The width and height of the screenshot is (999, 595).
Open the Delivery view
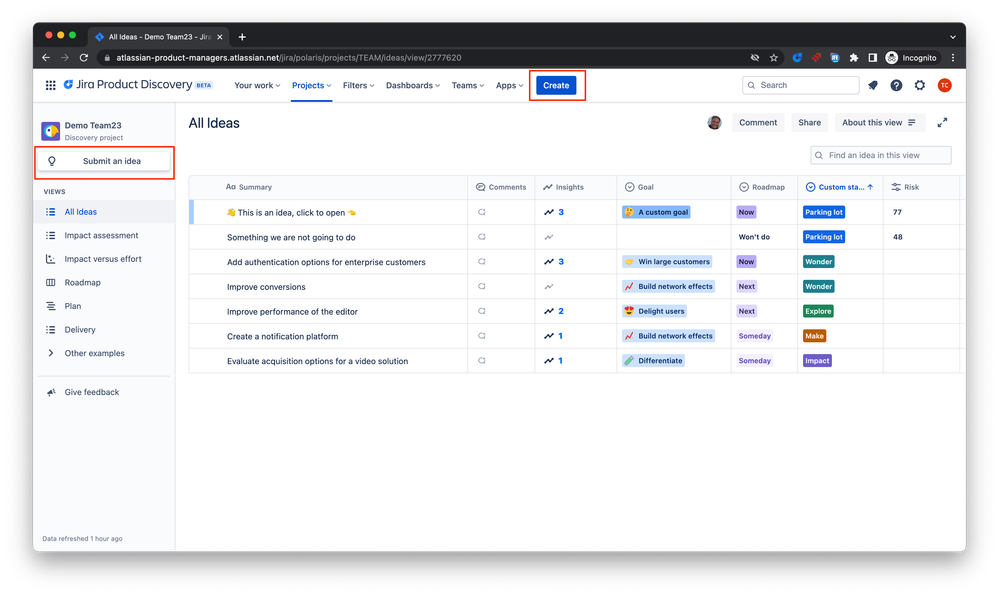pos(104,330)
